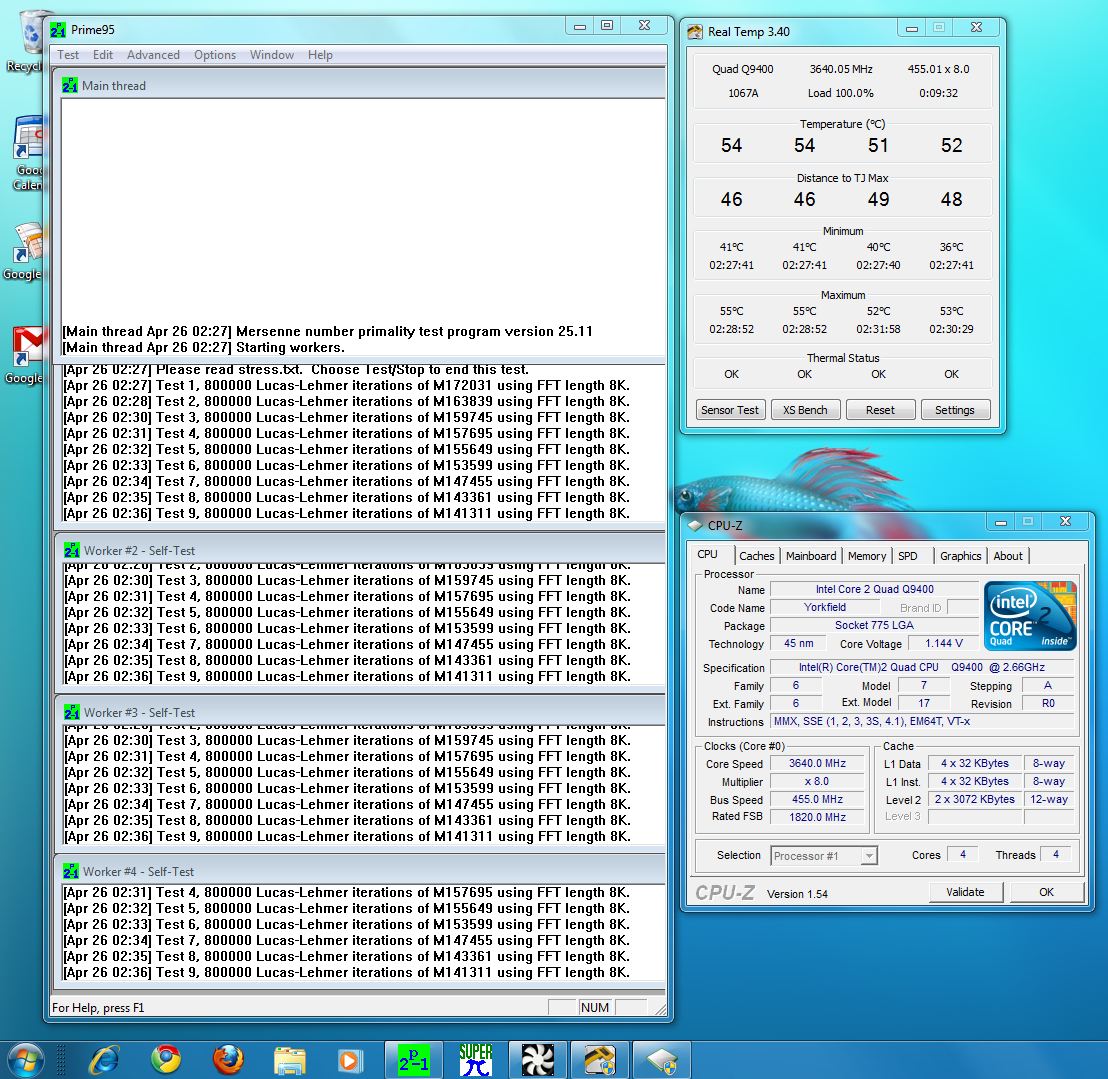Switch to the Caches tab in CPU-Z
Screen dimensions: 1108x1079
[x=756, y=556]
